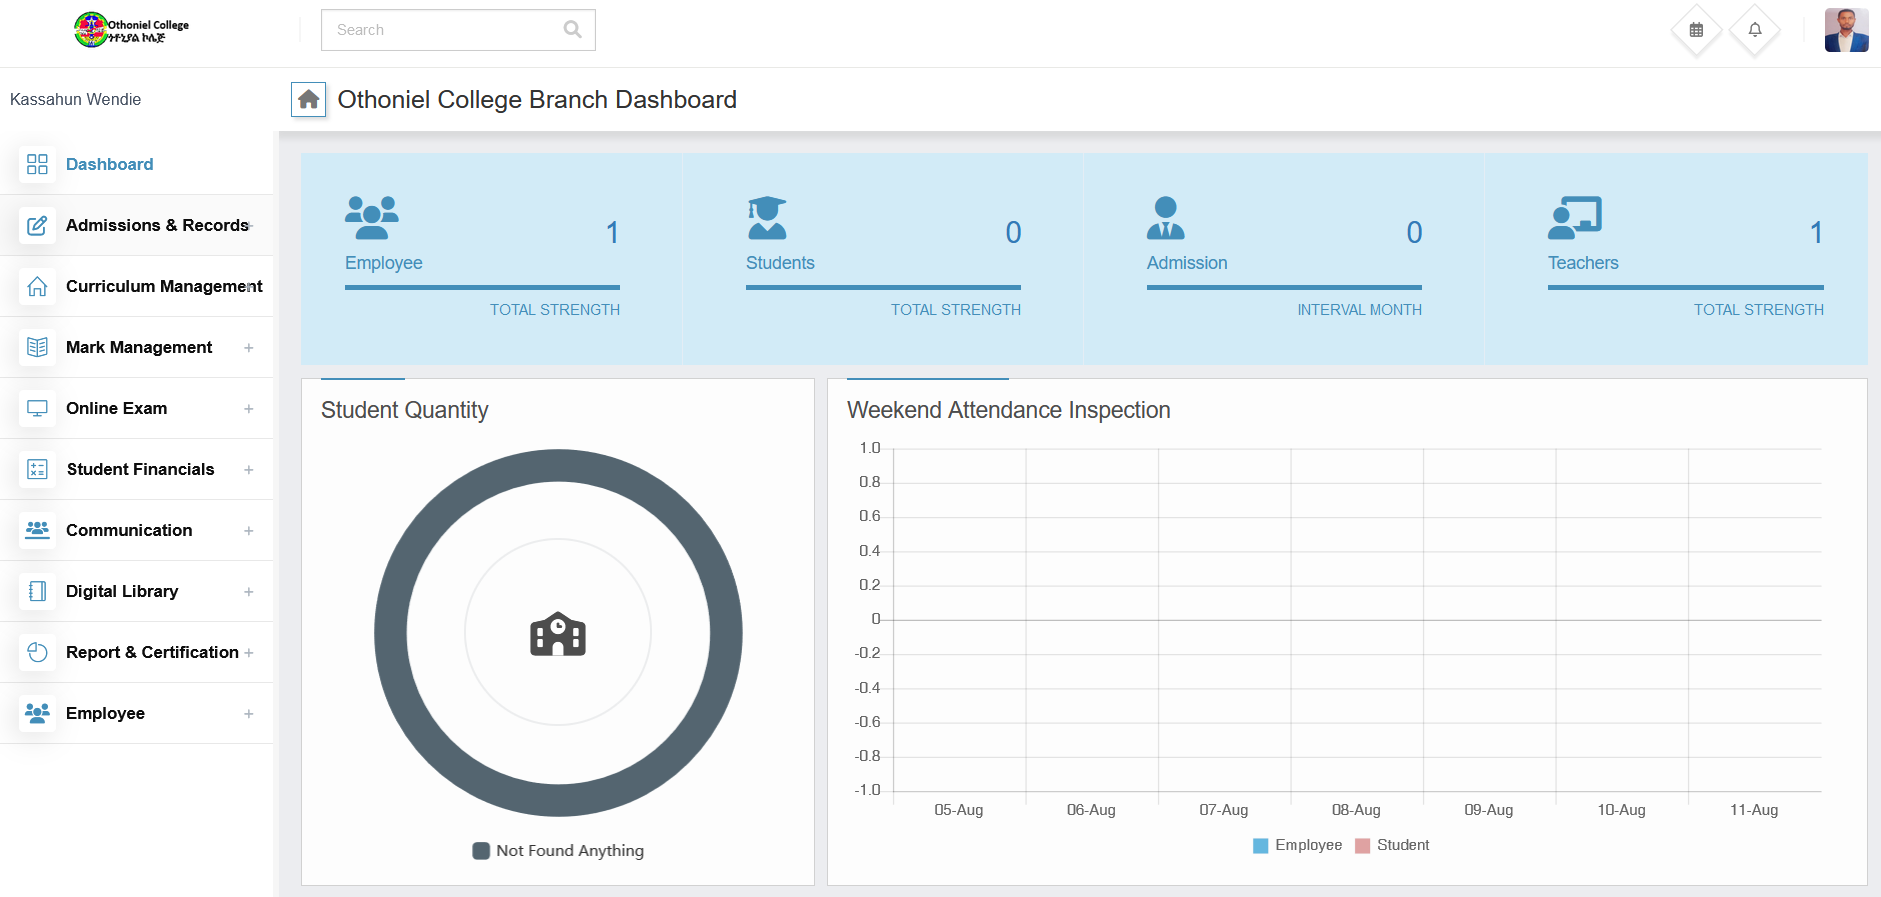Click the magnifier search icon
Screen dimensions: 1881x897
(572, 30)
